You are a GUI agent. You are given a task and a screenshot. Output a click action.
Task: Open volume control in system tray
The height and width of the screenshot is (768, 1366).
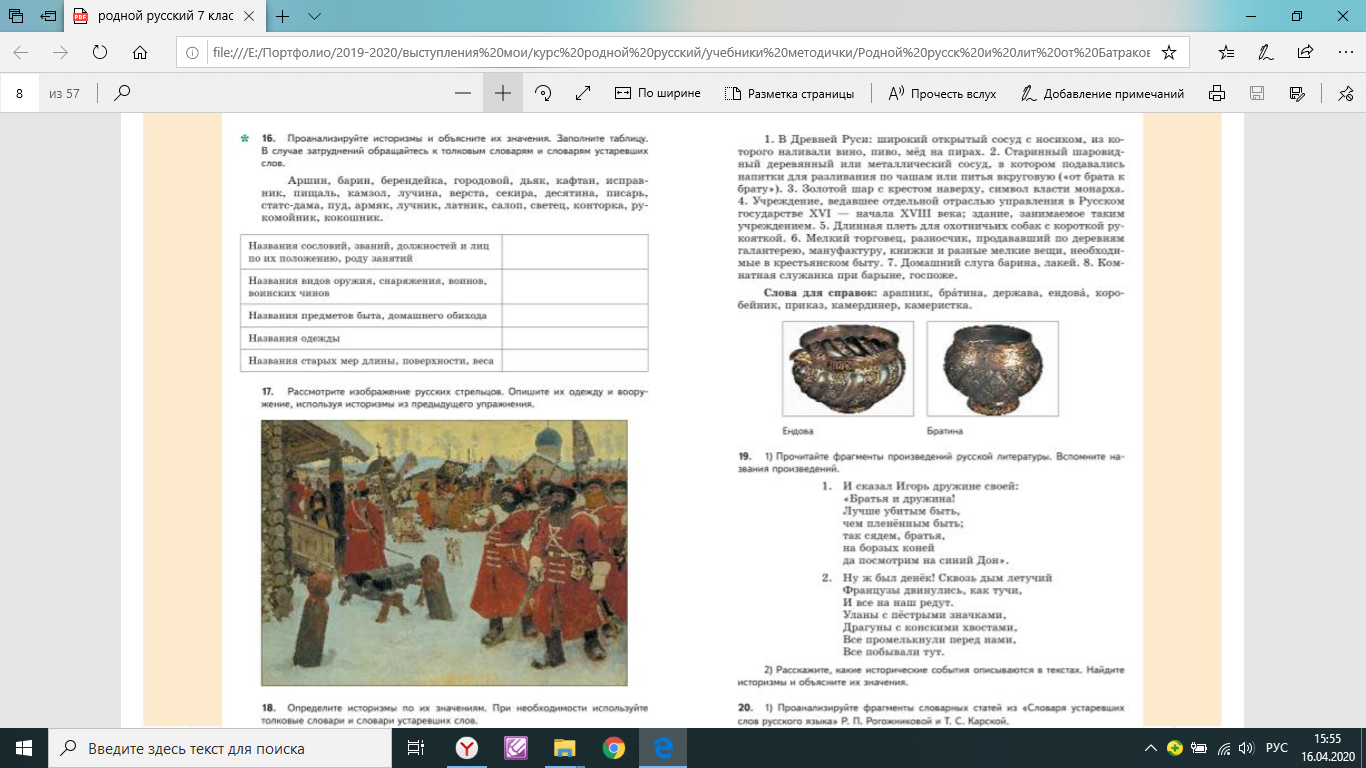click(x=1245, y=748)
